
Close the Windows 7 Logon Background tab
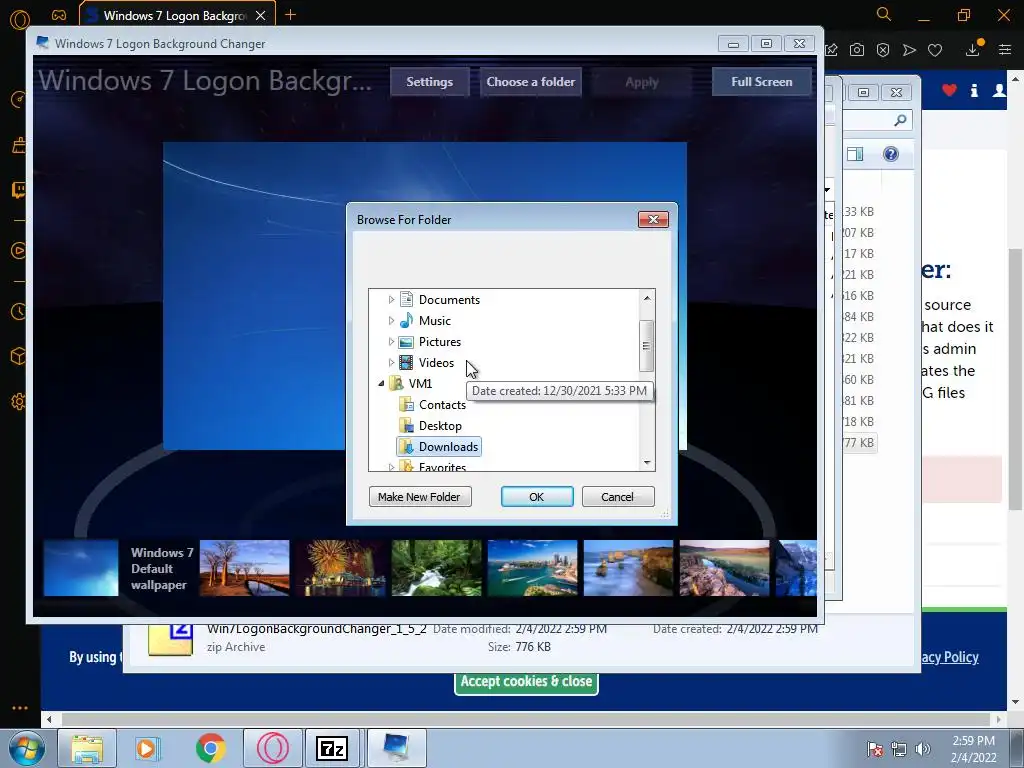pos(261,16)
